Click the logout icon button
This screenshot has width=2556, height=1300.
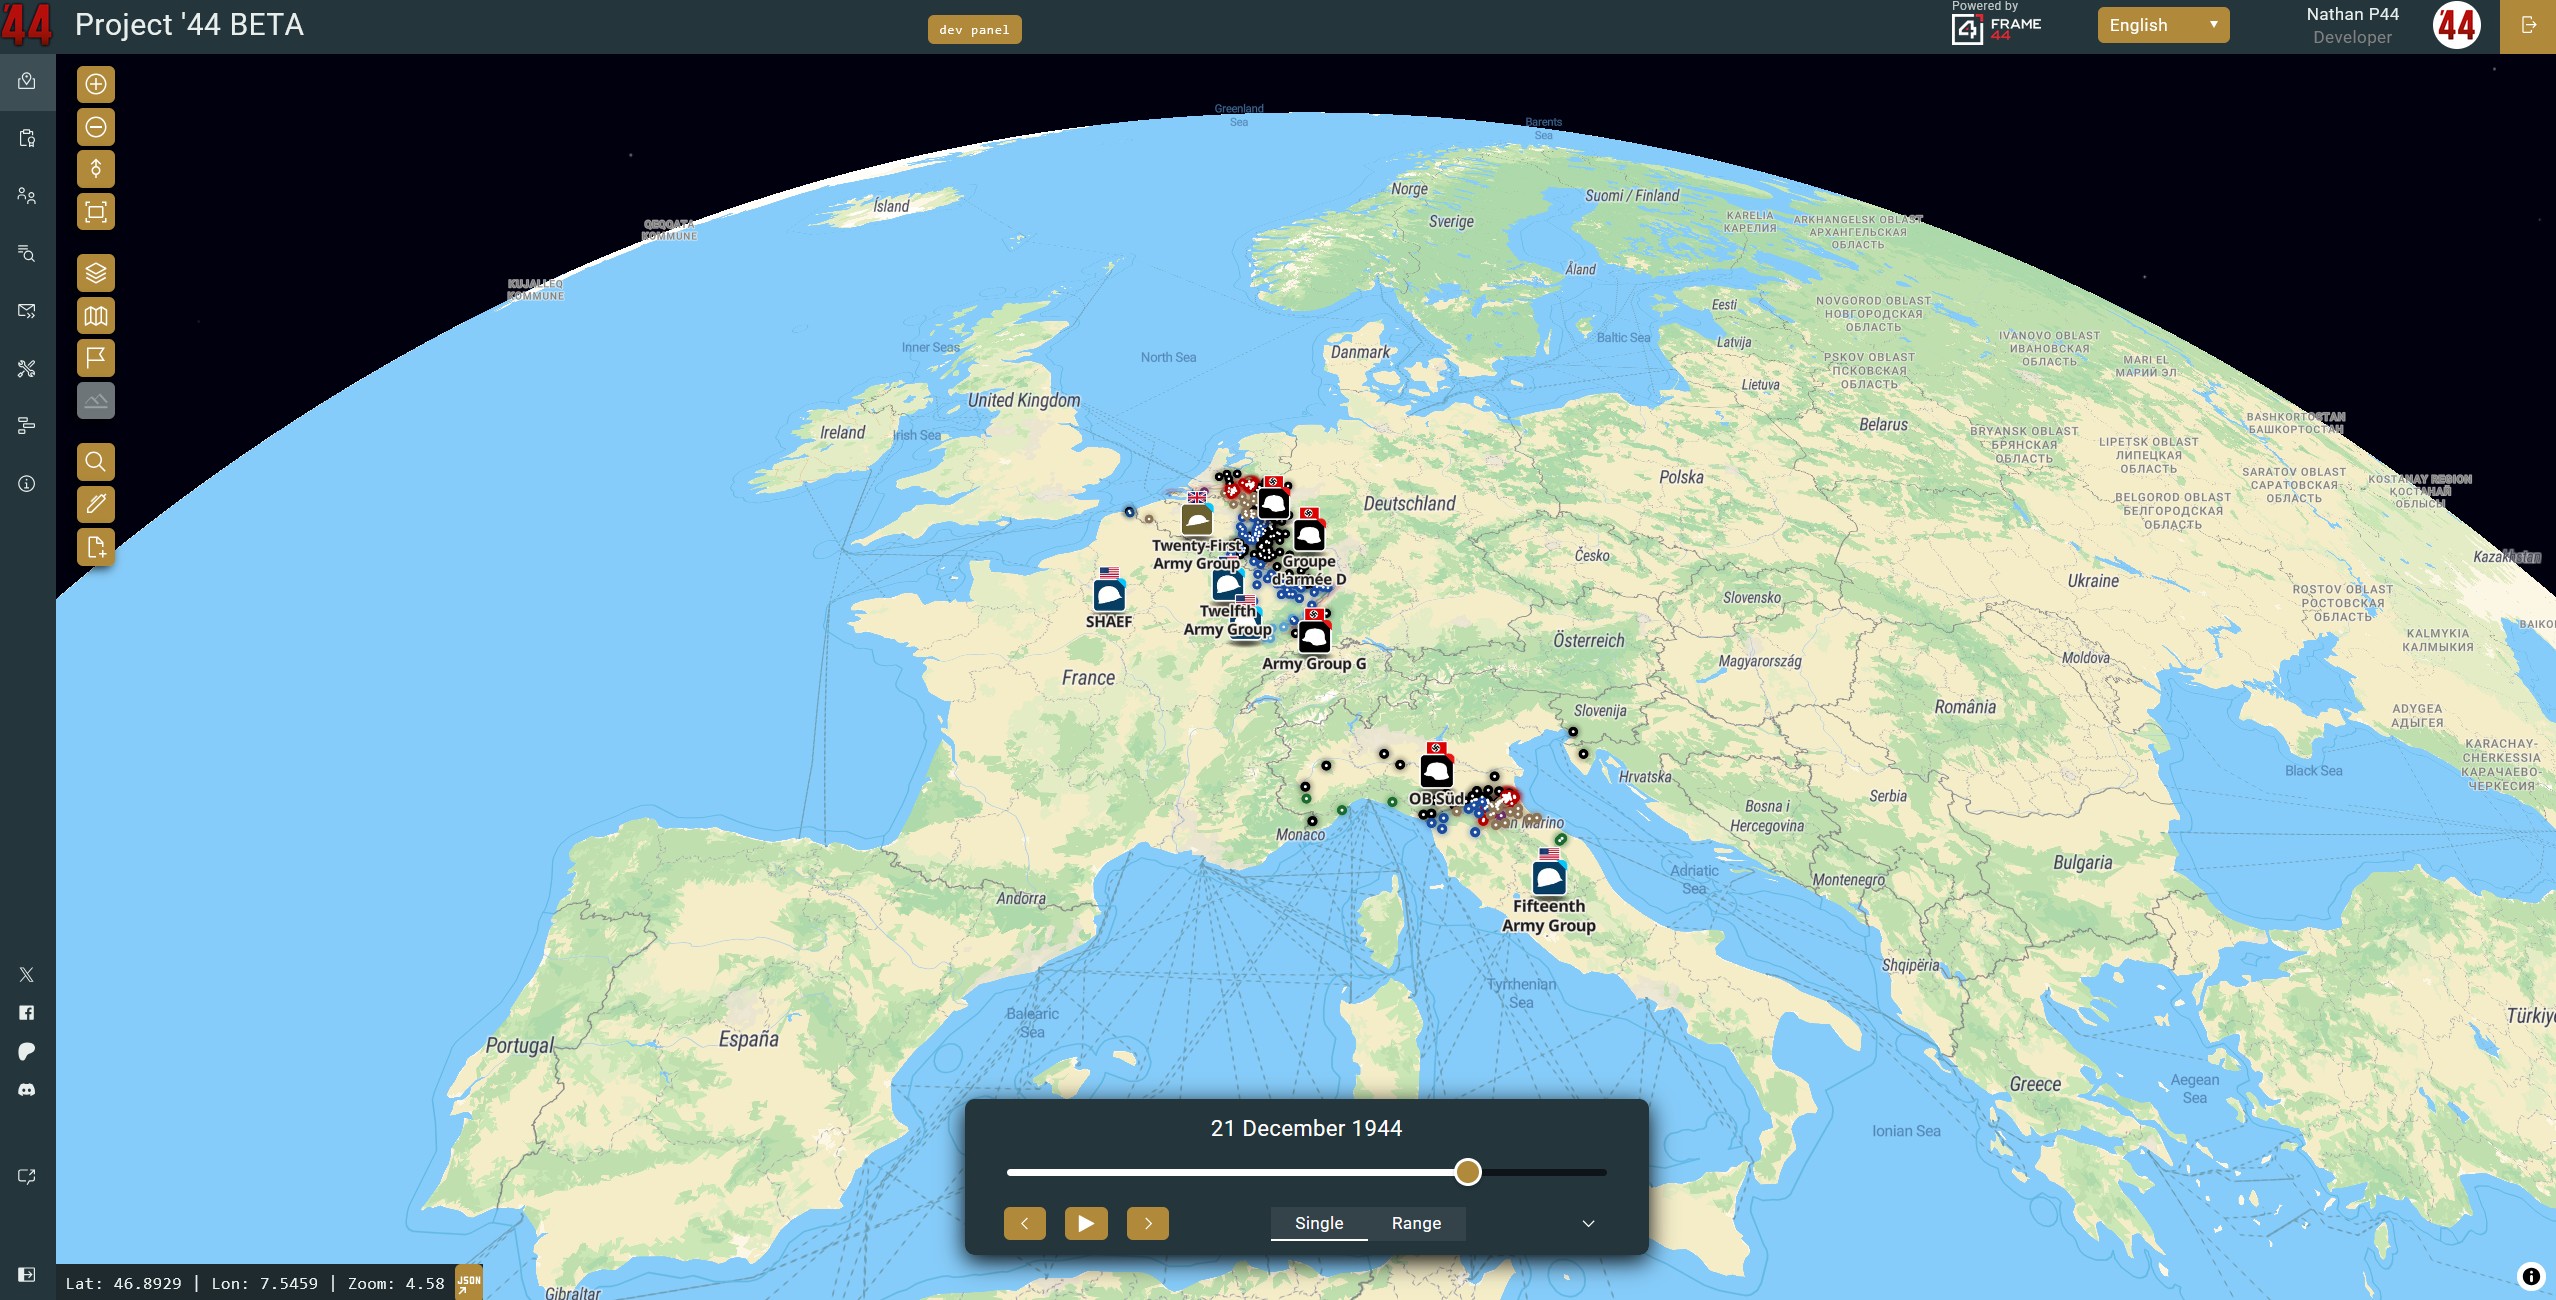[x=2528, y=26]
